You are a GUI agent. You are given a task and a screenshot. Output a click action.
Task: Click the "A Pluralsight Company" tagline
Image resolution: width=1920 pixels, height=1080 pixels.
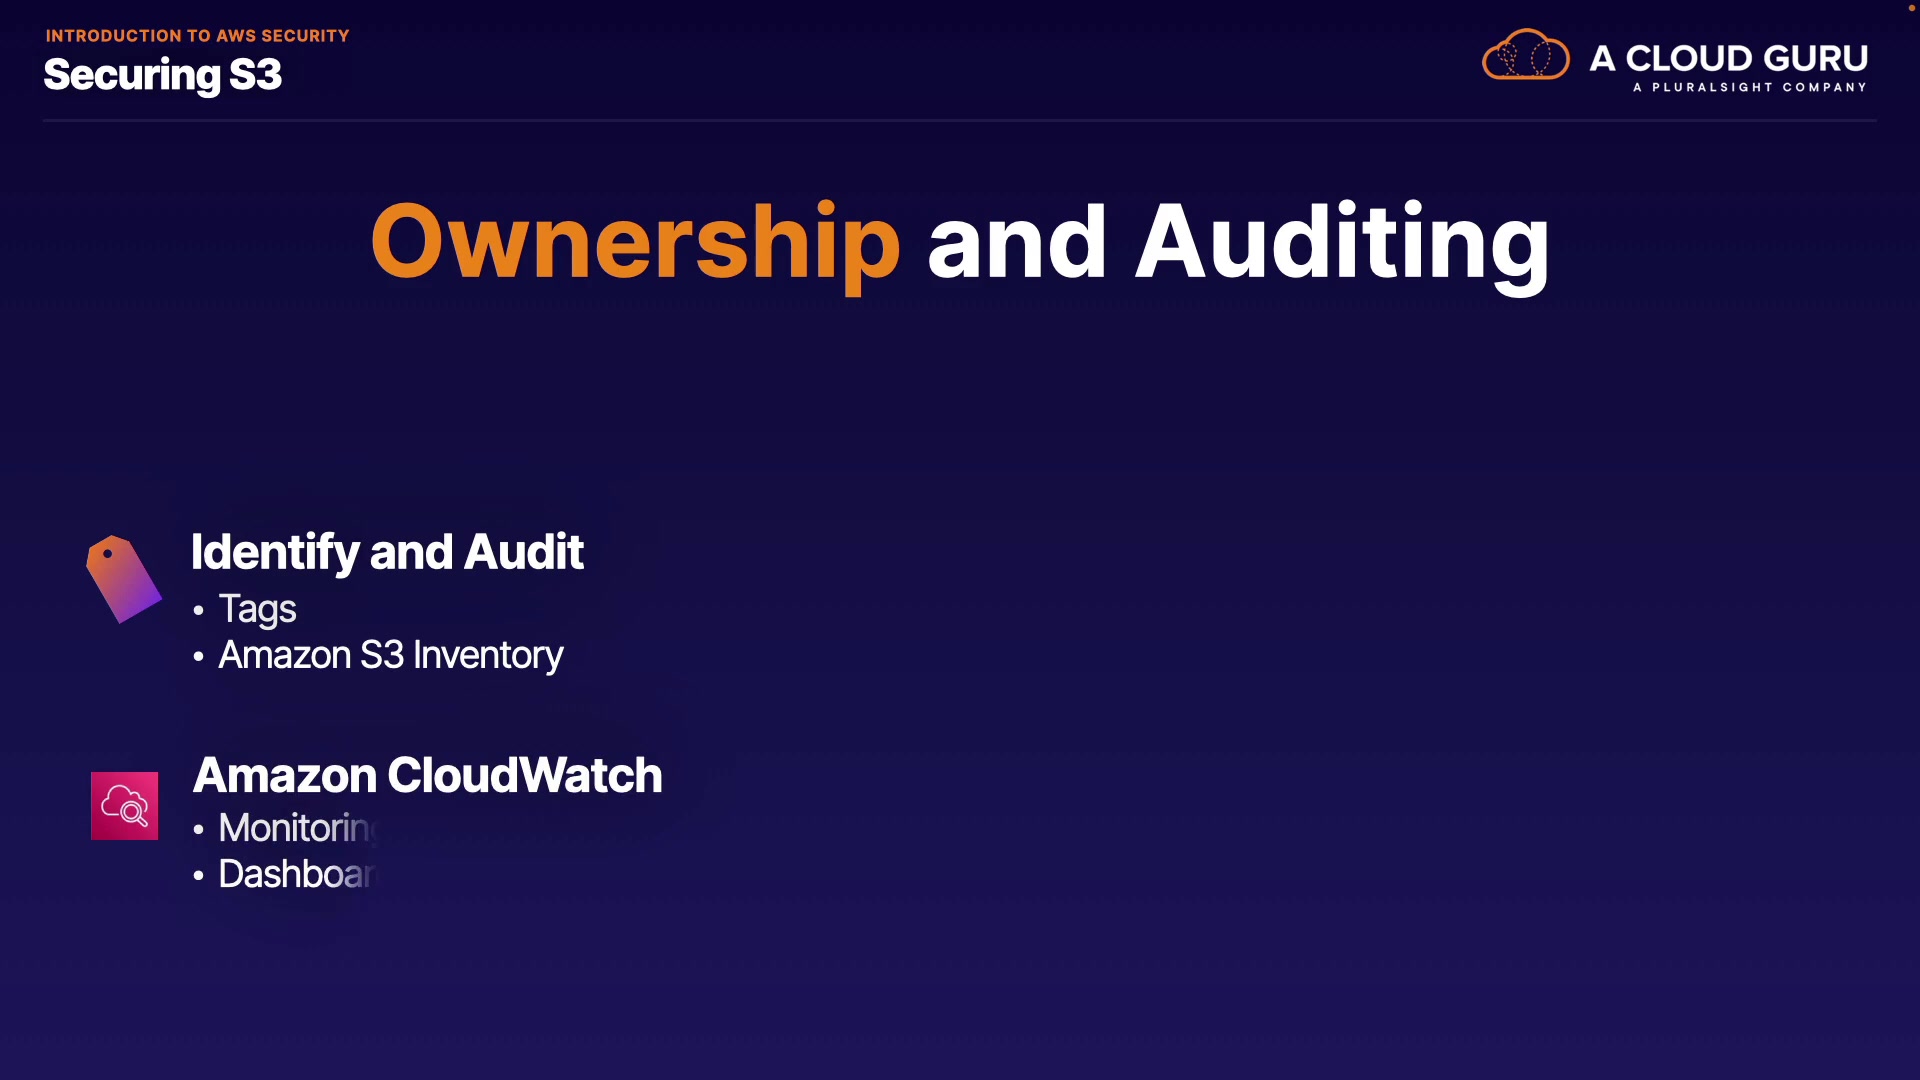(1749, 88)
